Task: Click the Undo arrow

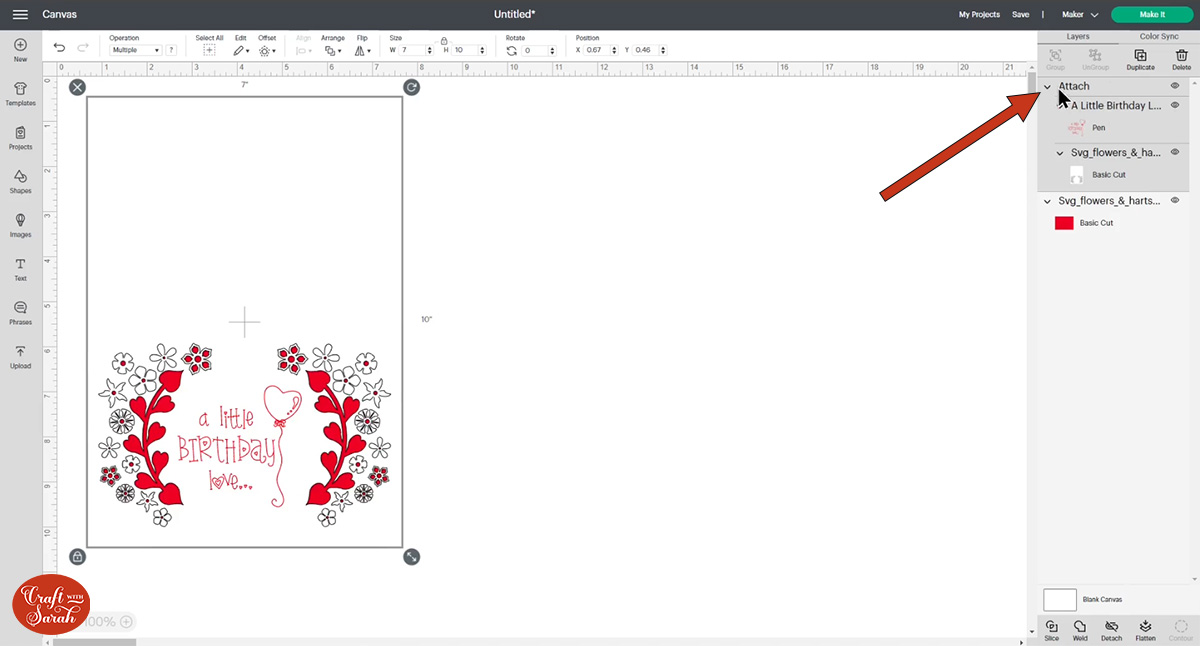Action: click(59, 48)
